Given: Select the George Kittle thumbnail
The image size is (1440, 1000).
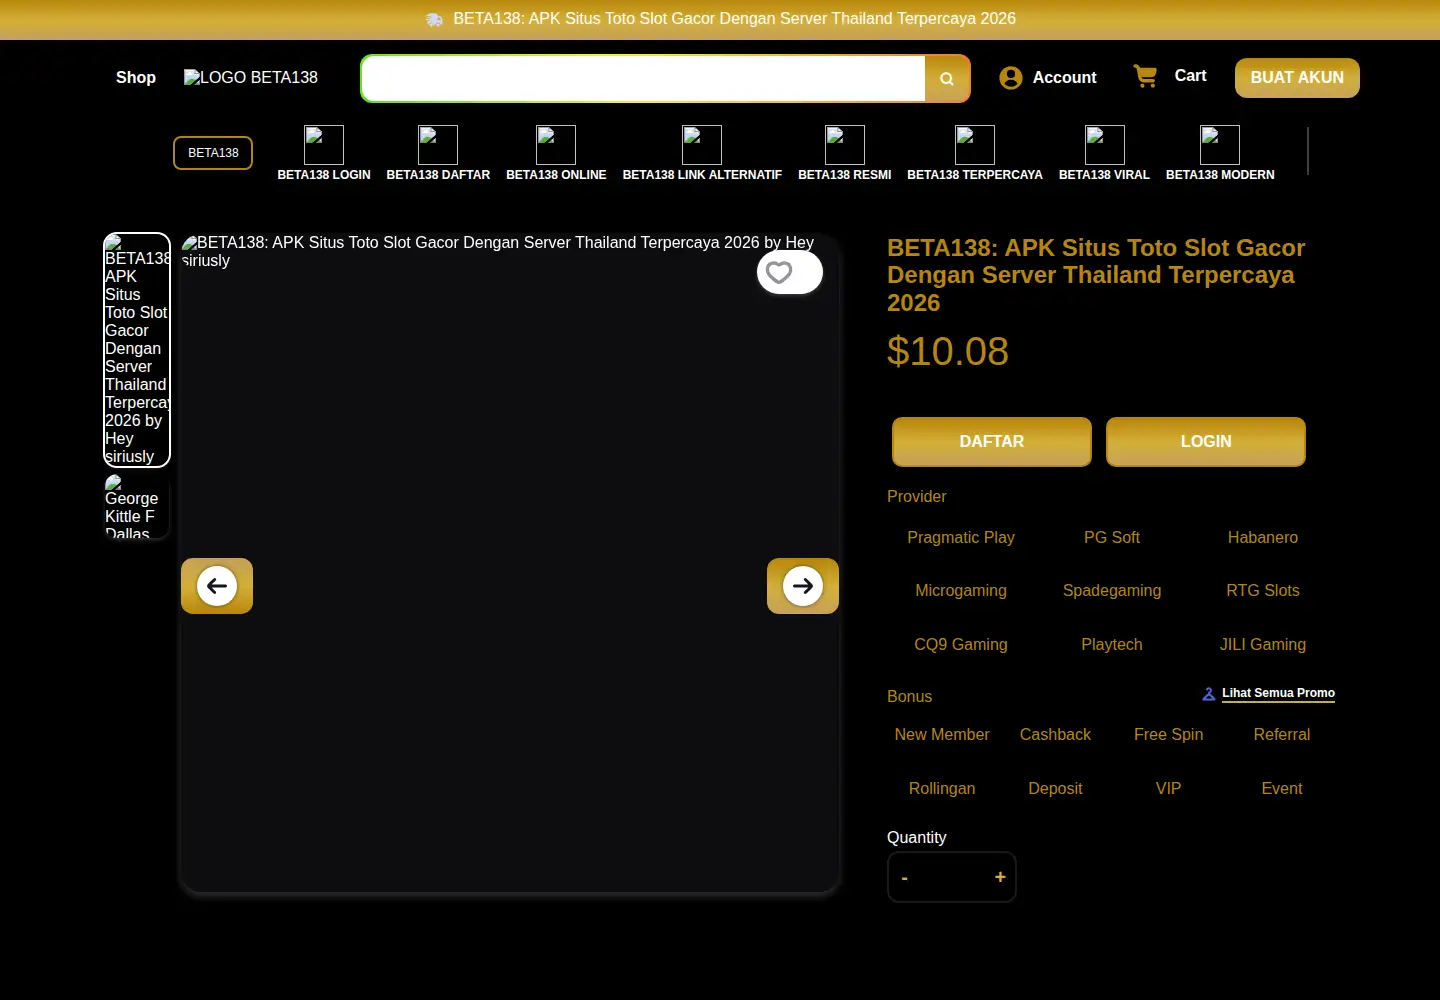Looking at the screenshot, I should point(137,507).
